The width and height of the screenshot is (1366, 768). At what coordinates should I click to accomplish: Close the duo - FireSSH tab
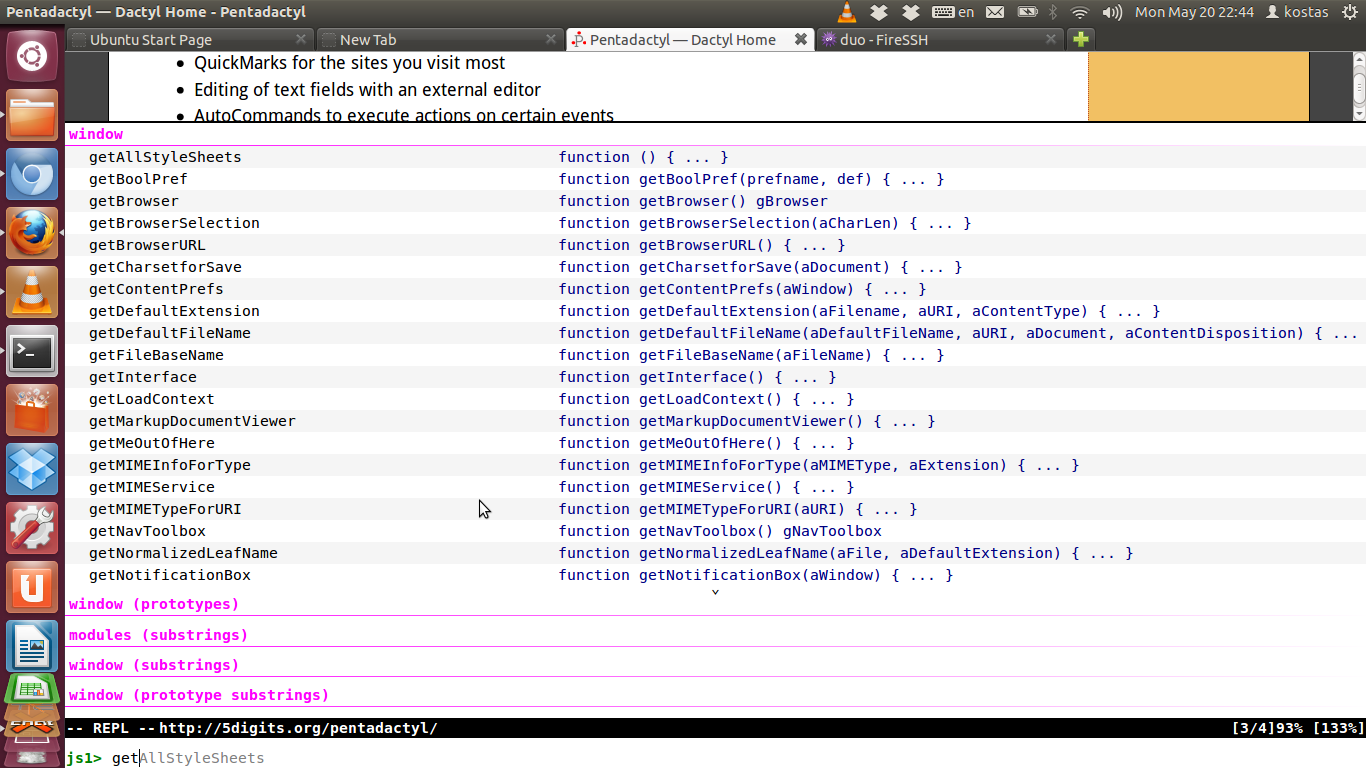tap(1051, 39)
